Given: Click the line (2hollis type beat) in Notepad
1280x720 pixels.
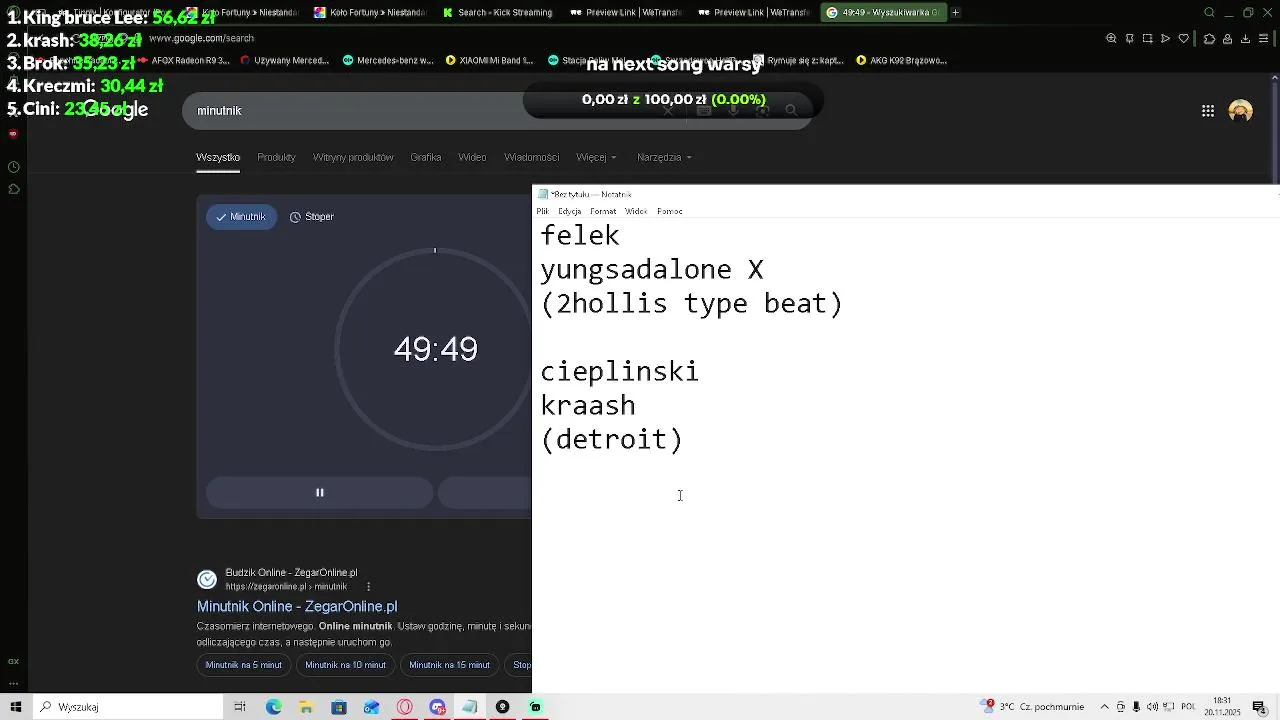Looking at the screenshot, I should (691, 304).
